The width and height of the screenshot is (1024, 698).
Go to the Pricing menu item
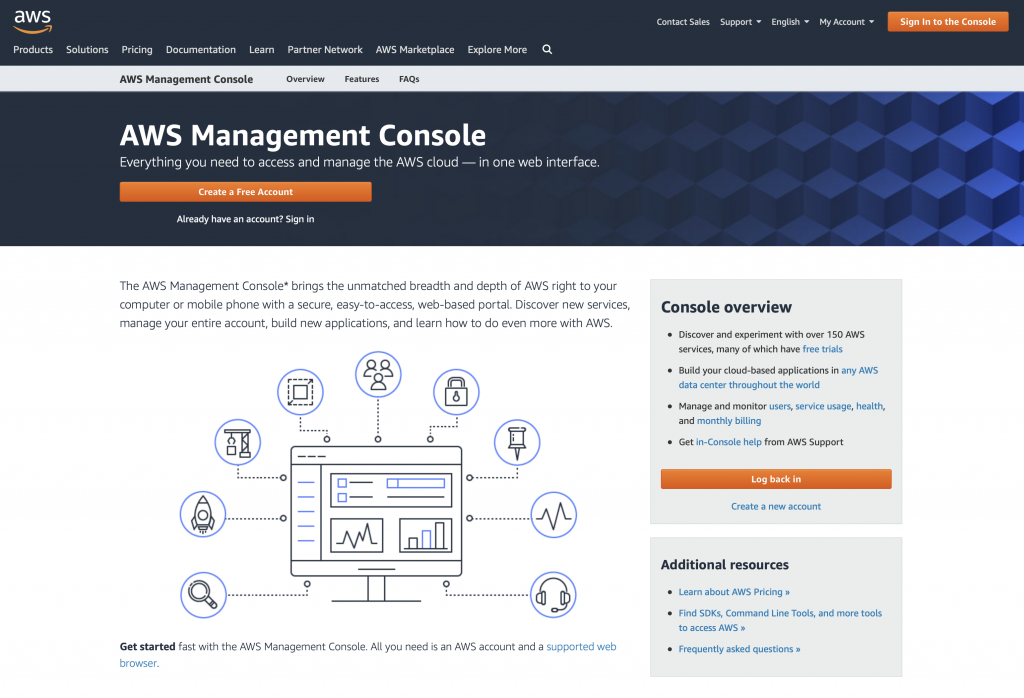coord(136,50)
